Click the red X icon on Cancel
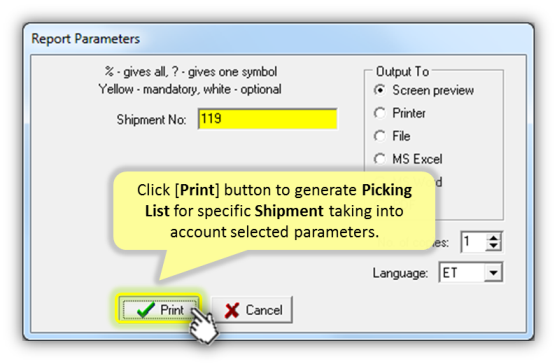The width and height of the screenshot is (557, 363). (x=232, y=310)
